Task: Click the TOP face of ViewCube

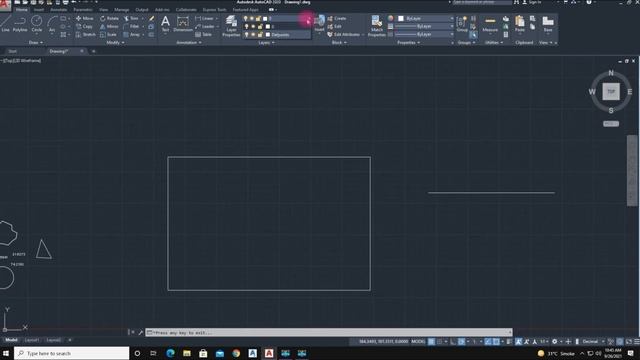Action: coord(611,91)
